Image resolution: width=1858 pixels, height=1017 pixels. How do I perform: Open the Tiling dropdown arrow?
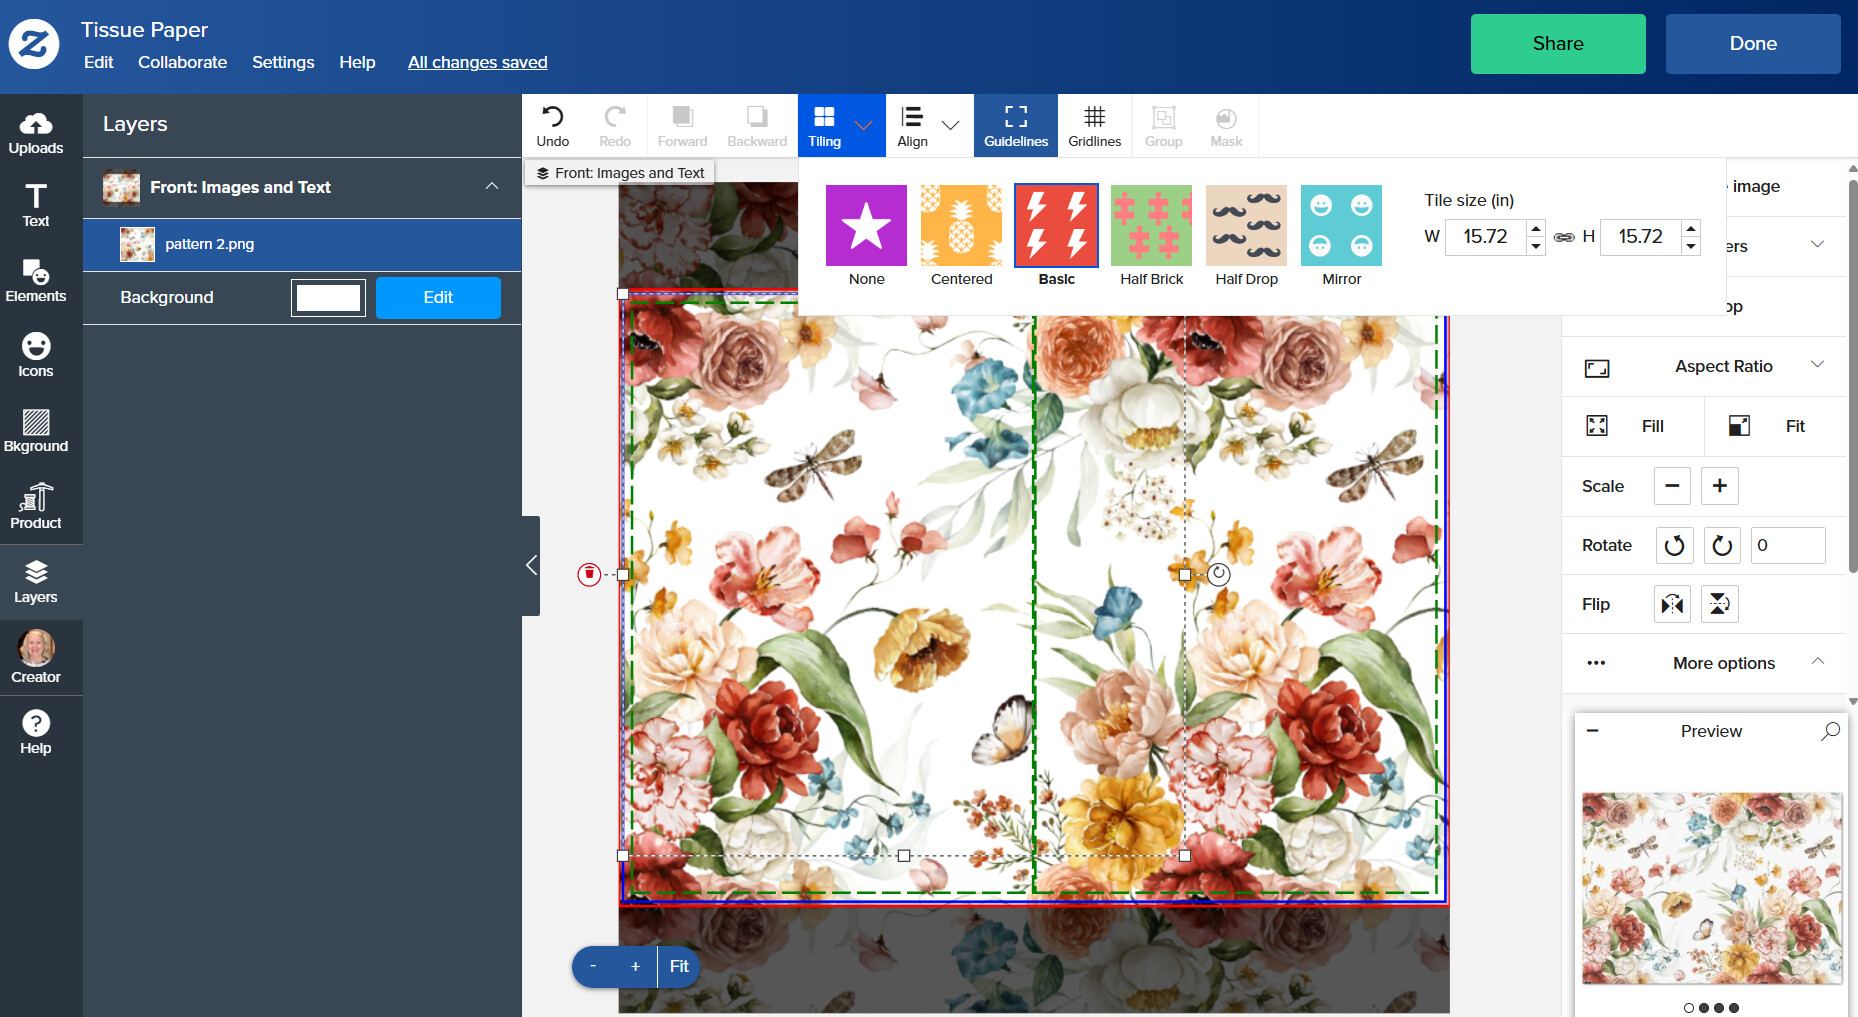864,126
